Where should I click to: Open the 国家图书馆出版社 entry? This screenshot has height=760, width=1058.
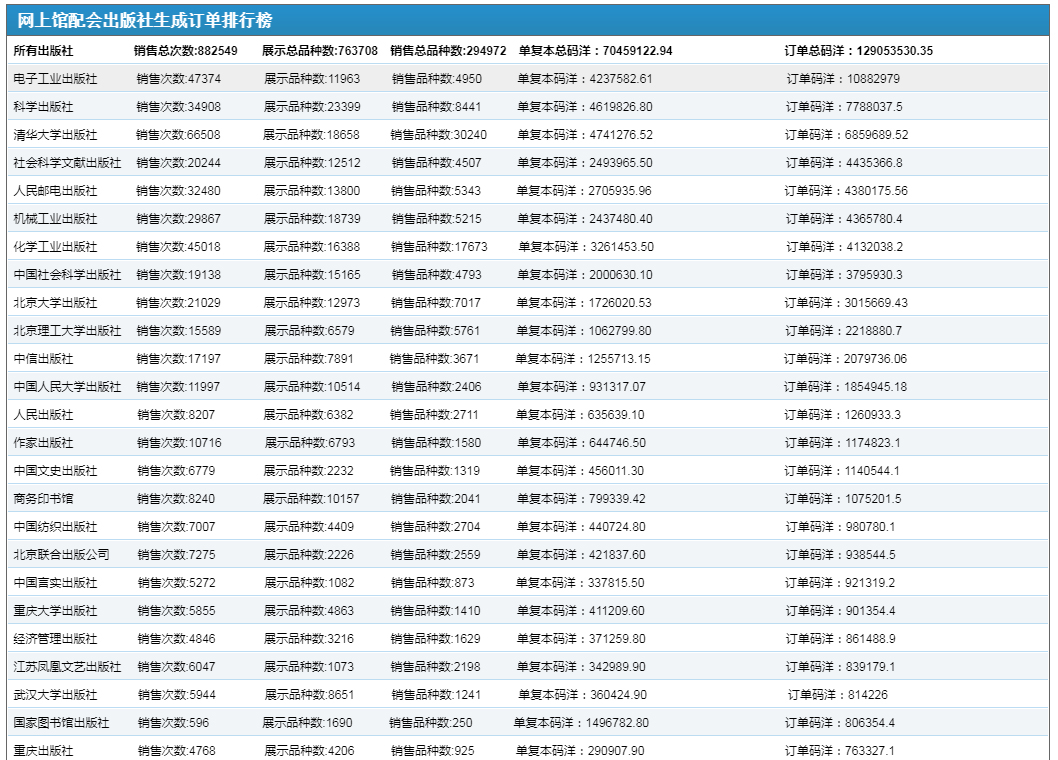tap(61, 723)
